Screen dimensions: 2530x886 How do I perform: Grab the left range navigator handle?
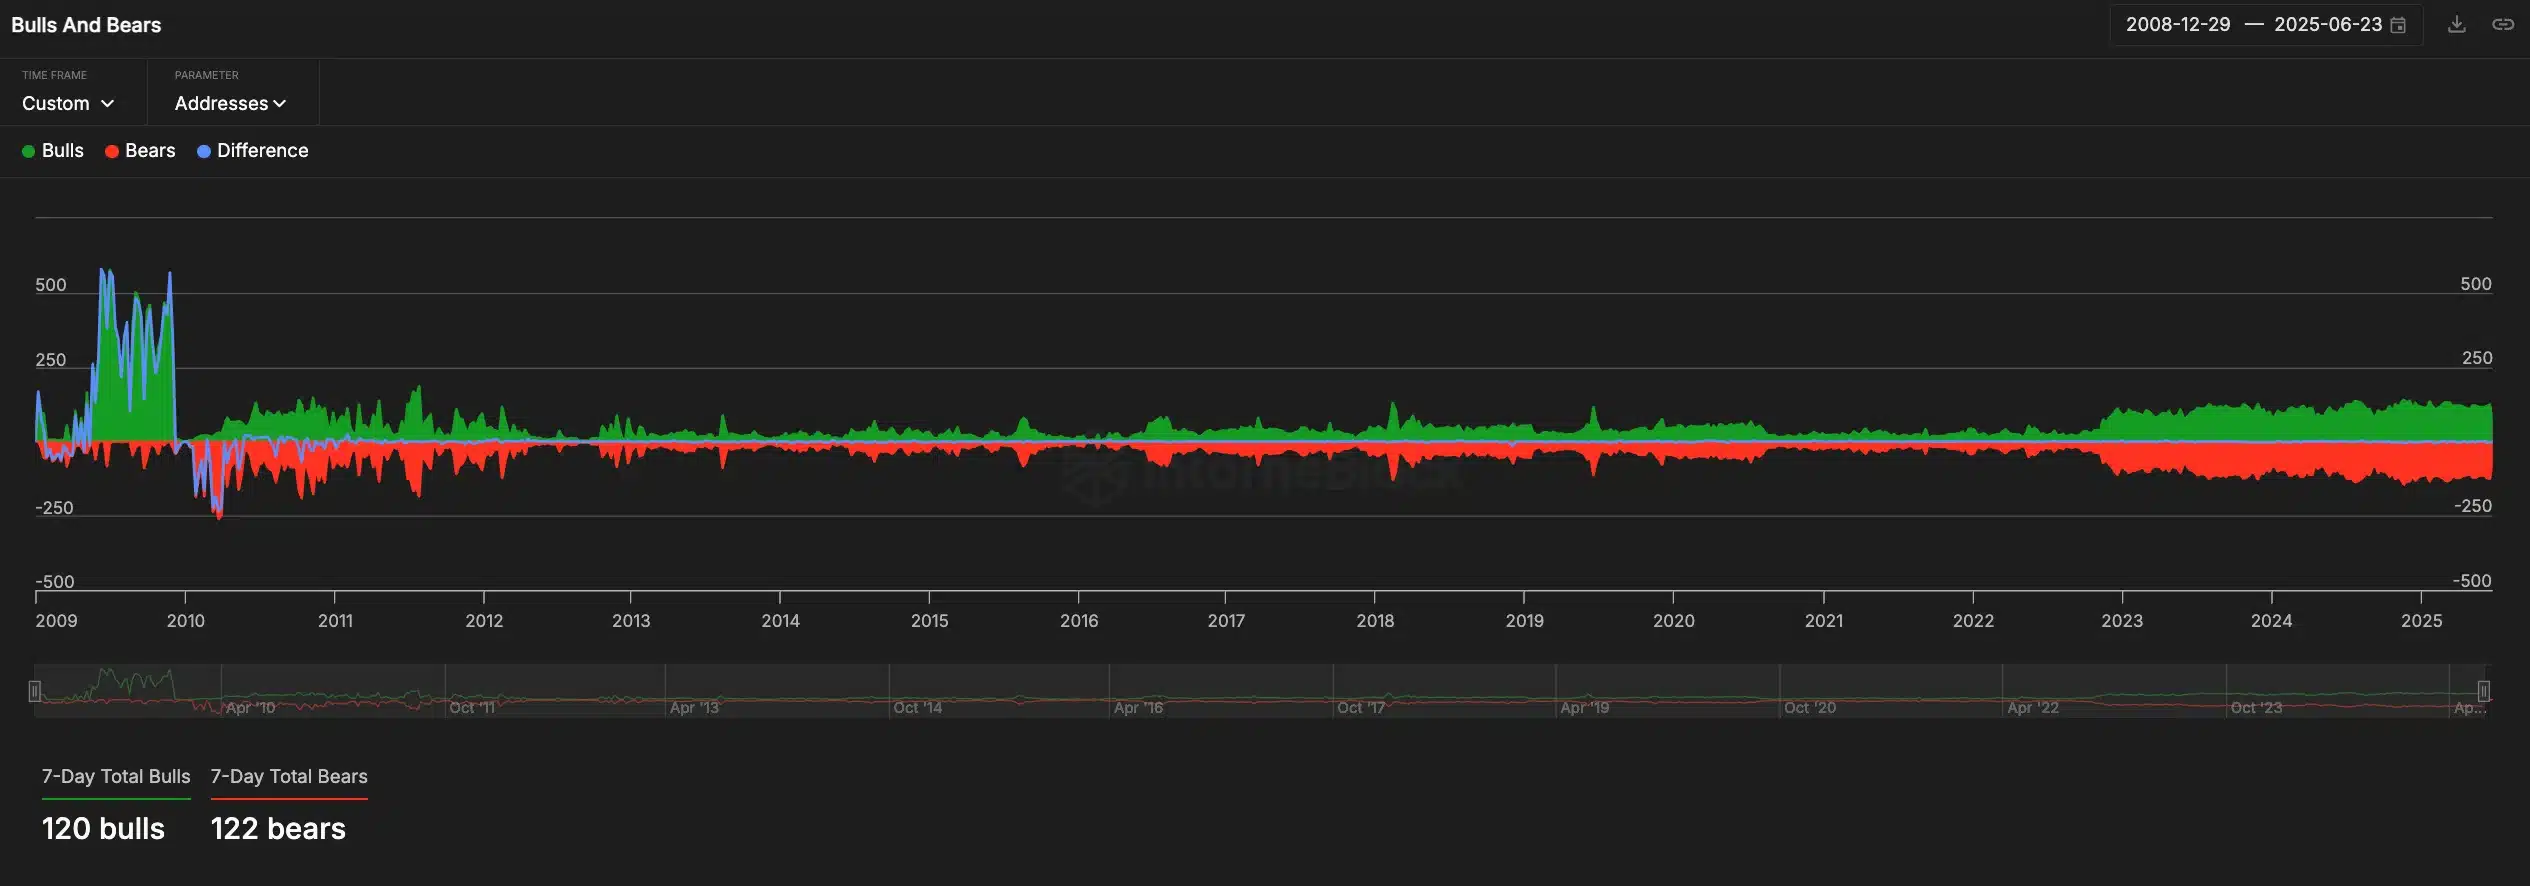(35, 691)
